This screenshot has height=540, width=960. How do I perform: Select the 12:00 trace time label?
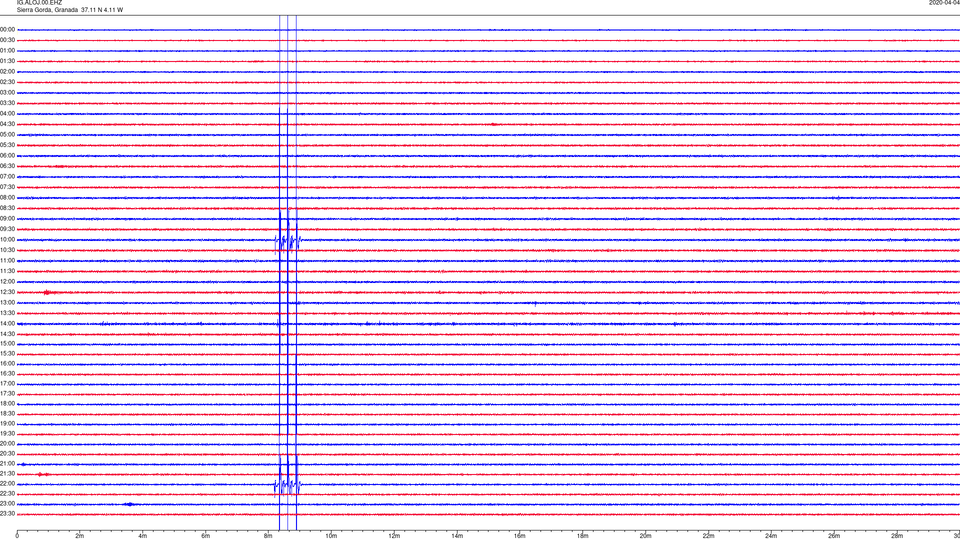(7, 282)
